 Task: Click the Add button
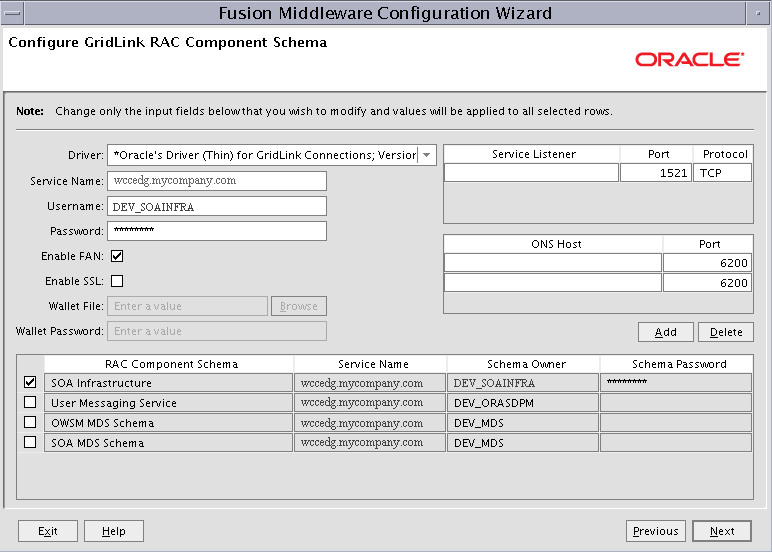666,332
